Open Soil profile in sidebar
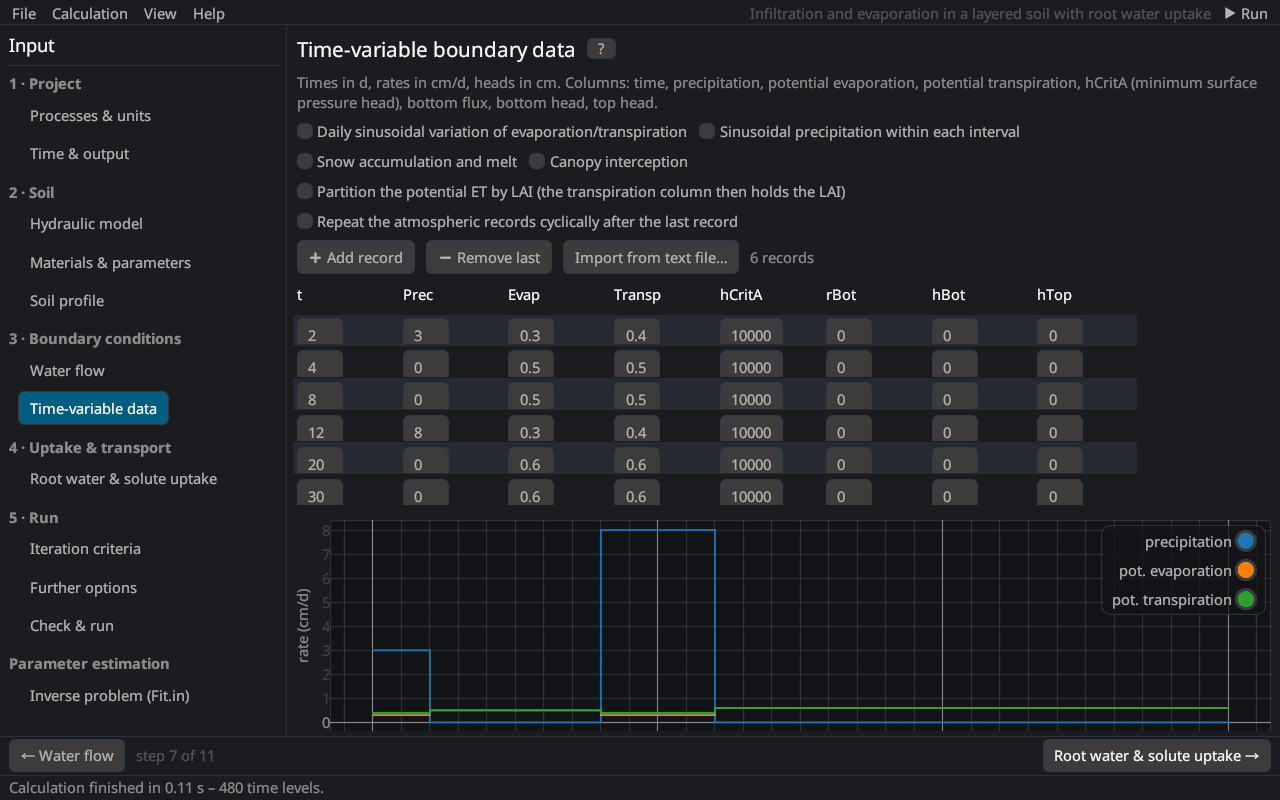 click(x=67, y=301)
